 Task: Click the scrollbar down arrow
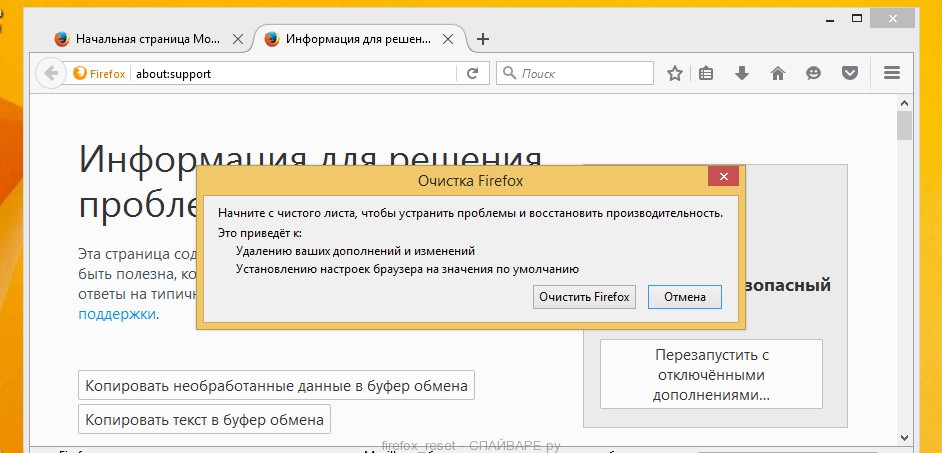tap(904, 437)
